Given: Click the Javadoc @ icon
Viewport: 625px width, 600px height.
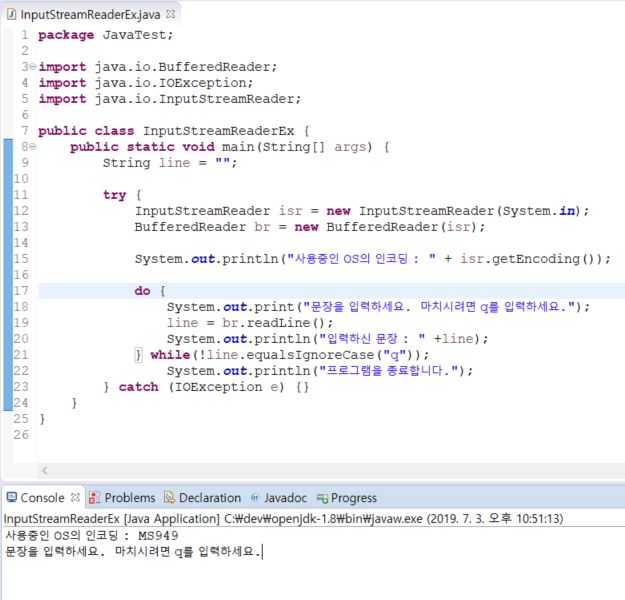Looking at the screenshot, I should coord(255,498).
